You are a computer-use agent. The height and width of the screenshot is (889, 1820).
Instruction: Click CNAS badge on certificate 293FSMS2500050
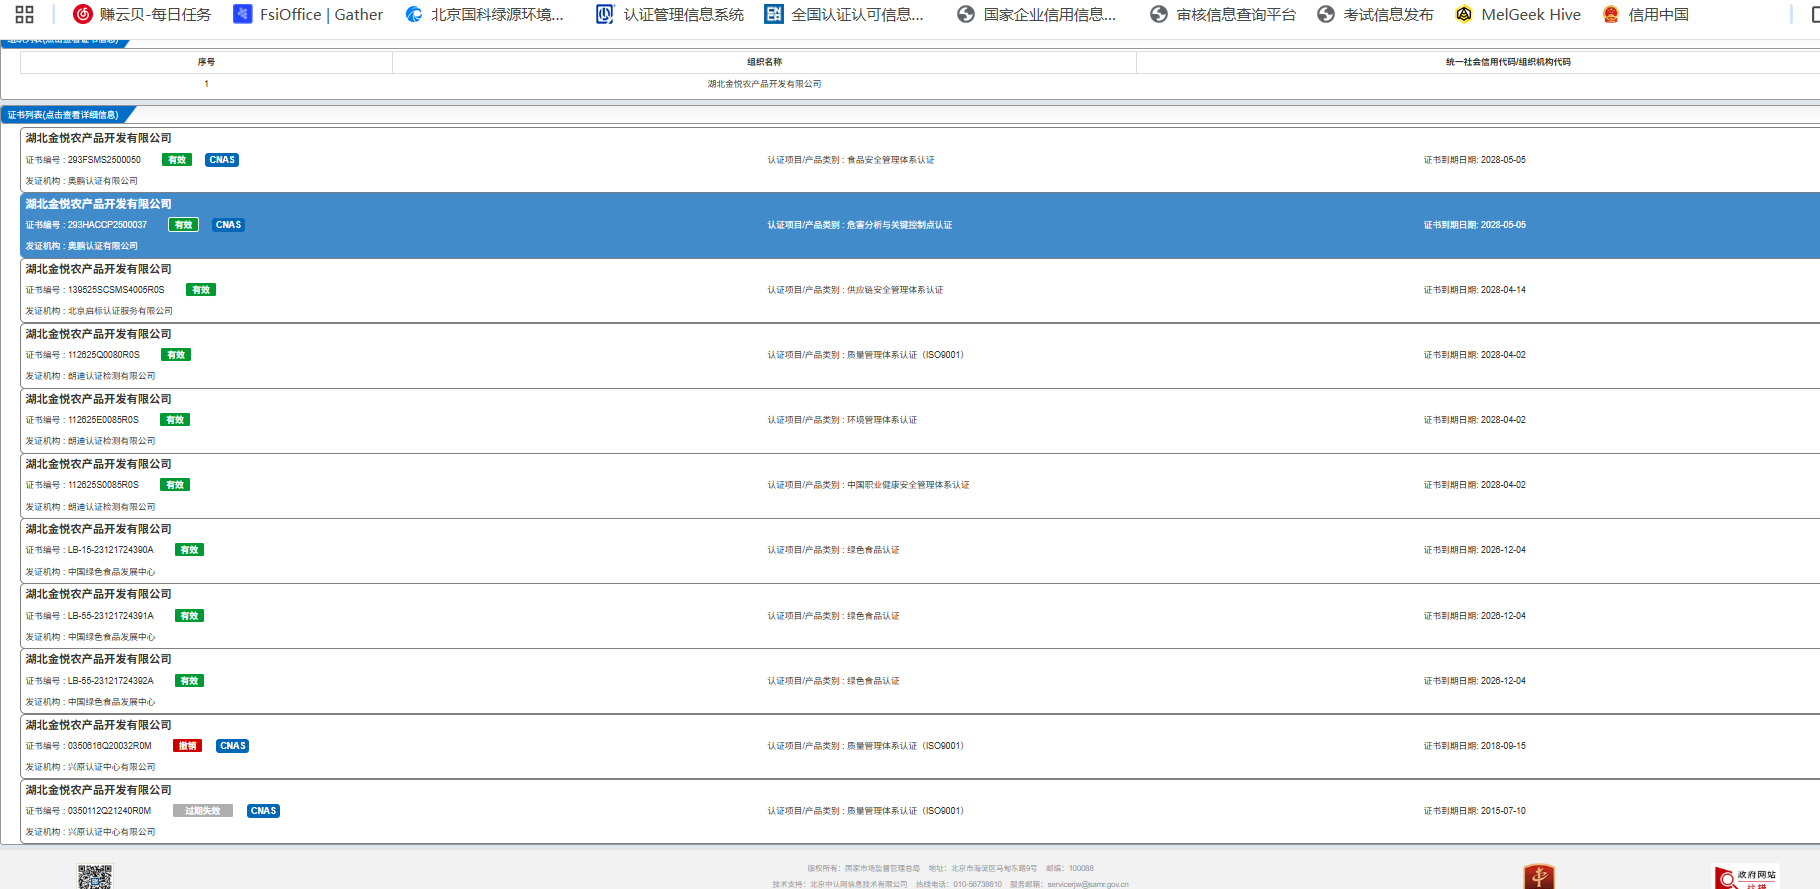222,160
